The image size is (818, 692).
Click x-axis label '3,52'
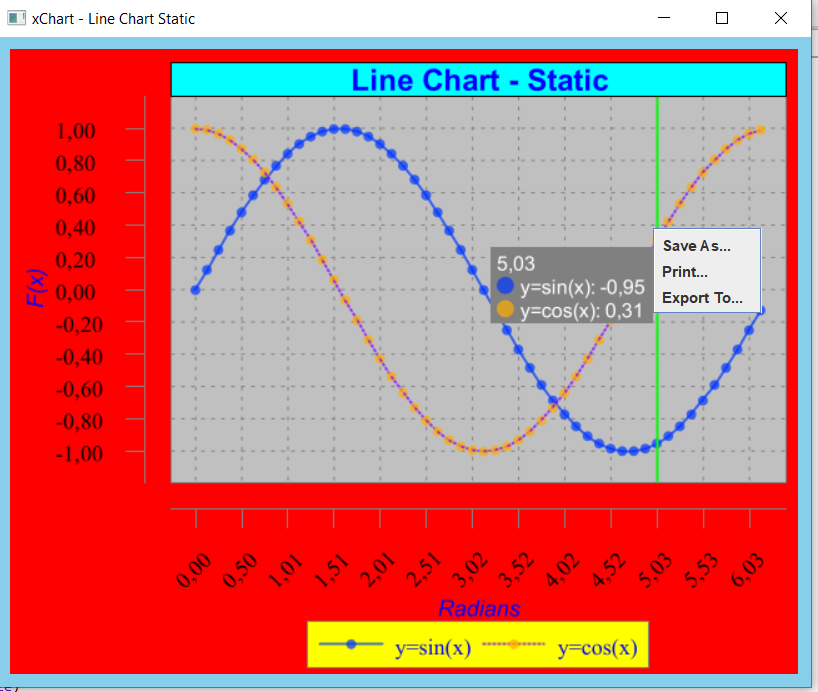516,570
